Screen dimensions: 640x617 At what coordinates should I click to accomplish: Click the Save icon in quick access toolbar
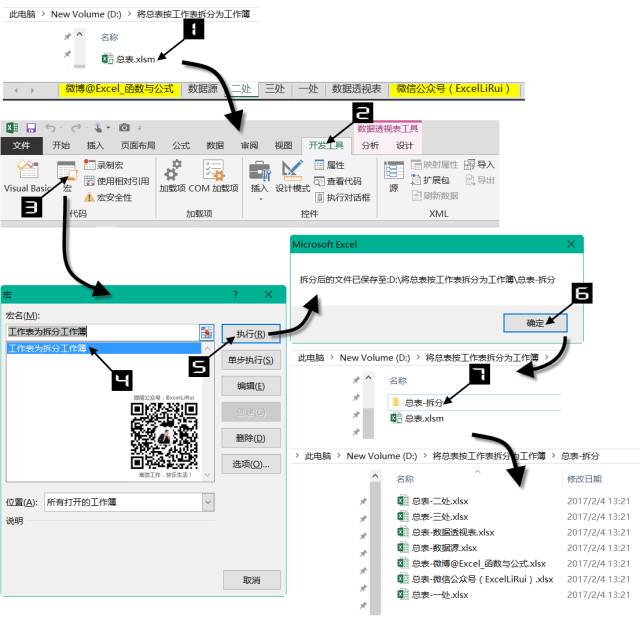tap(31, 128)
